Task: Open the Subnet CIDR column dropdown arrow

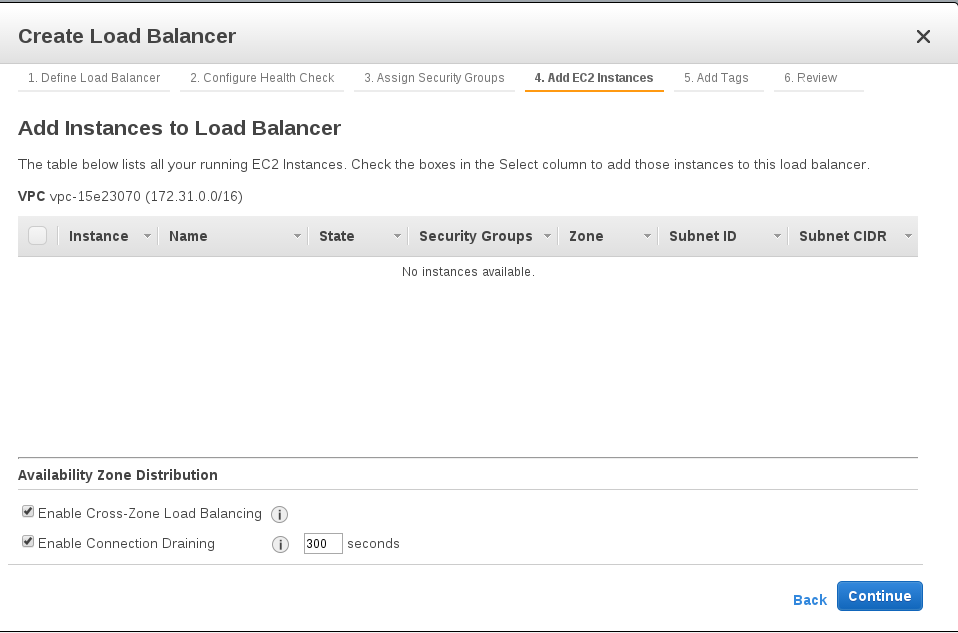Action: (x=907, y=237)
